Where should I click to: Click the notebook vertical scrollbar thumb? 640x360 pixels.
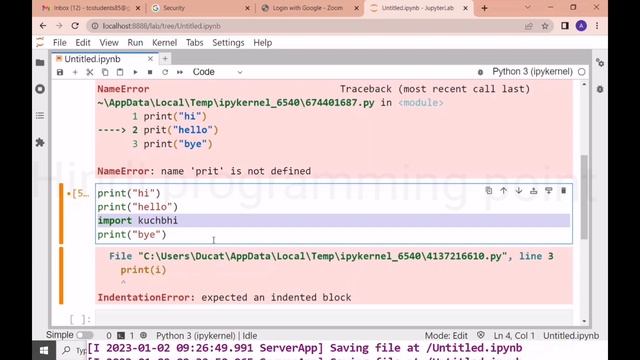coord(584,197)
